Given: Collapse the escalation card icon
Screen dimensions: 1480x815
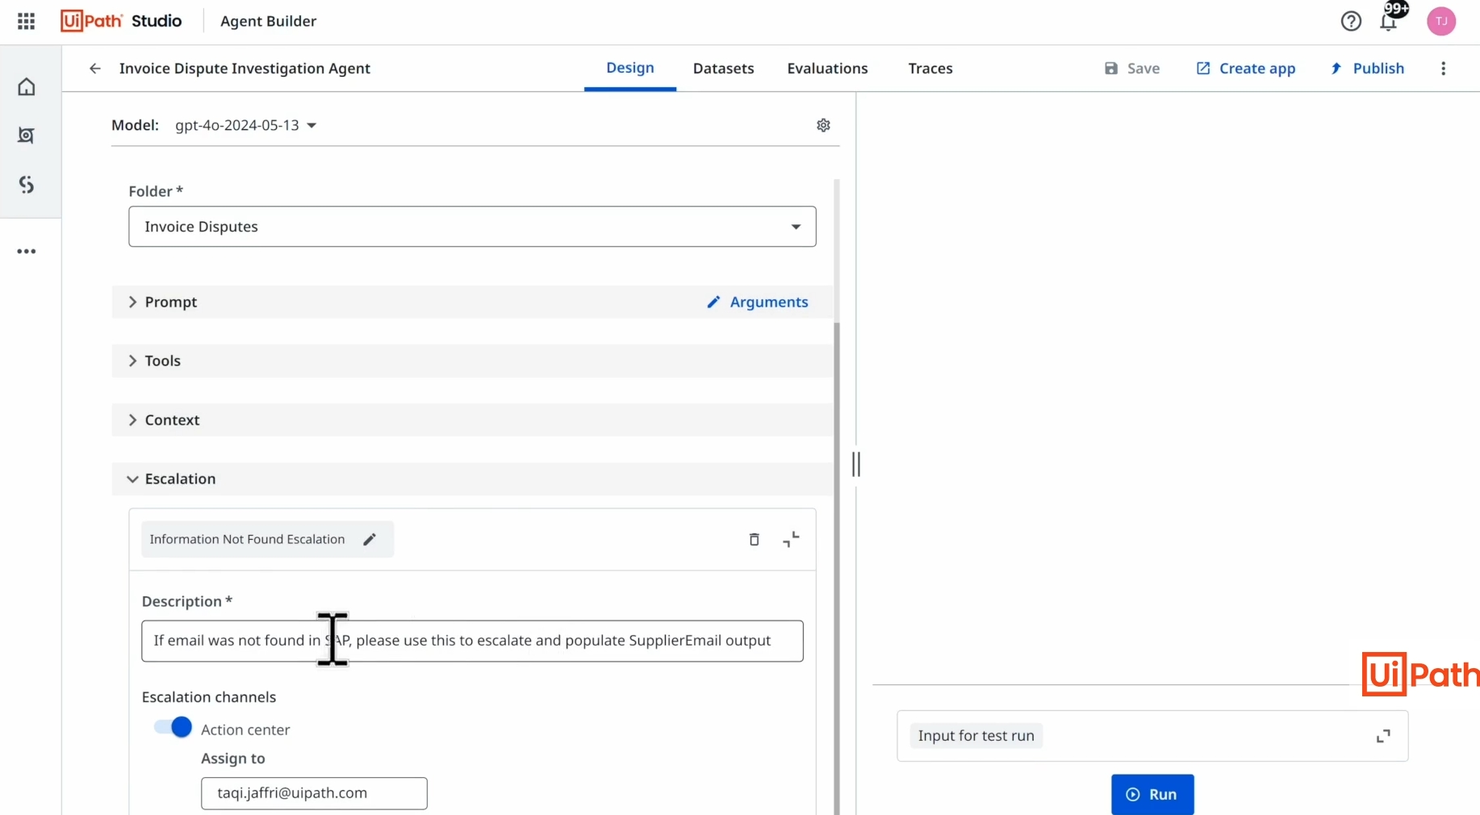Looking at the screenshot, I should [791, 539].
